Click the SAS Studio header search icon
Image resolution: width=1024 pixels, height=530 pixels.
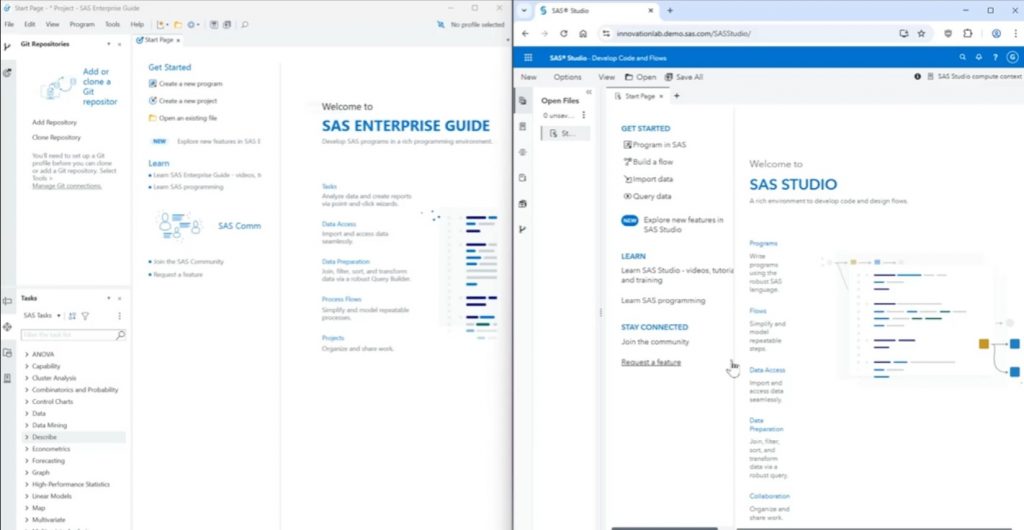point(962,57)
